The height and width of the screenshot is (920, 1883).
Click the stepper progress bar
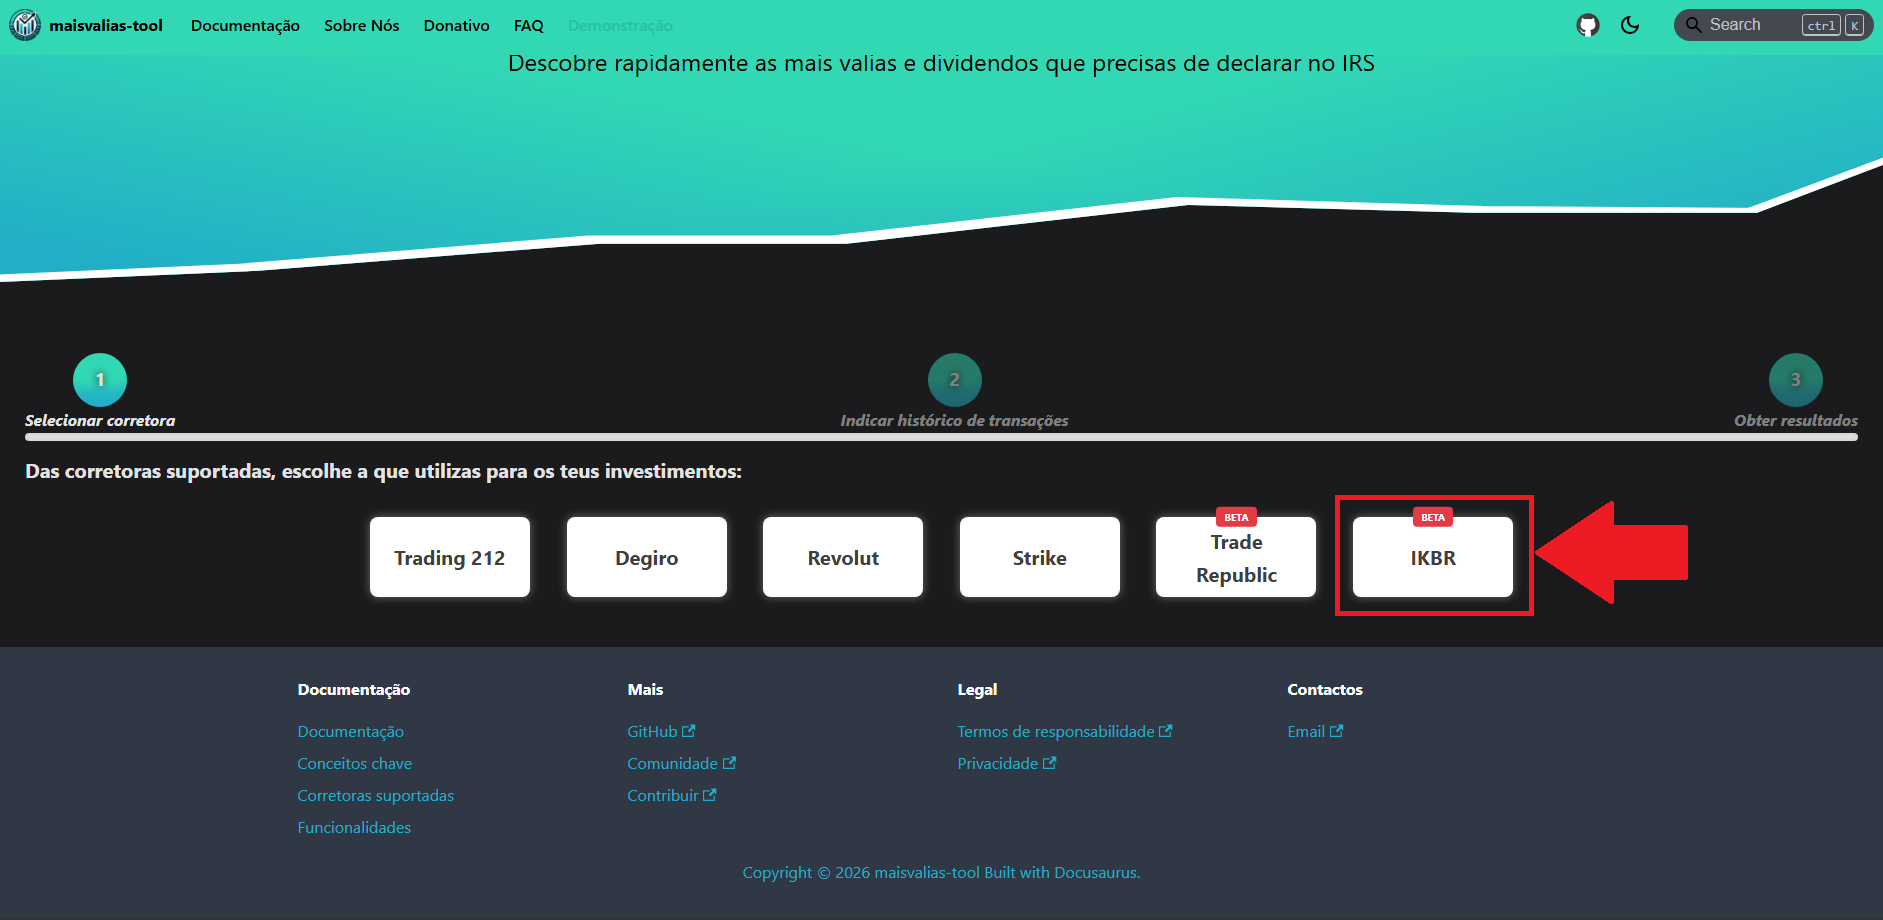[x=941, y=437]
